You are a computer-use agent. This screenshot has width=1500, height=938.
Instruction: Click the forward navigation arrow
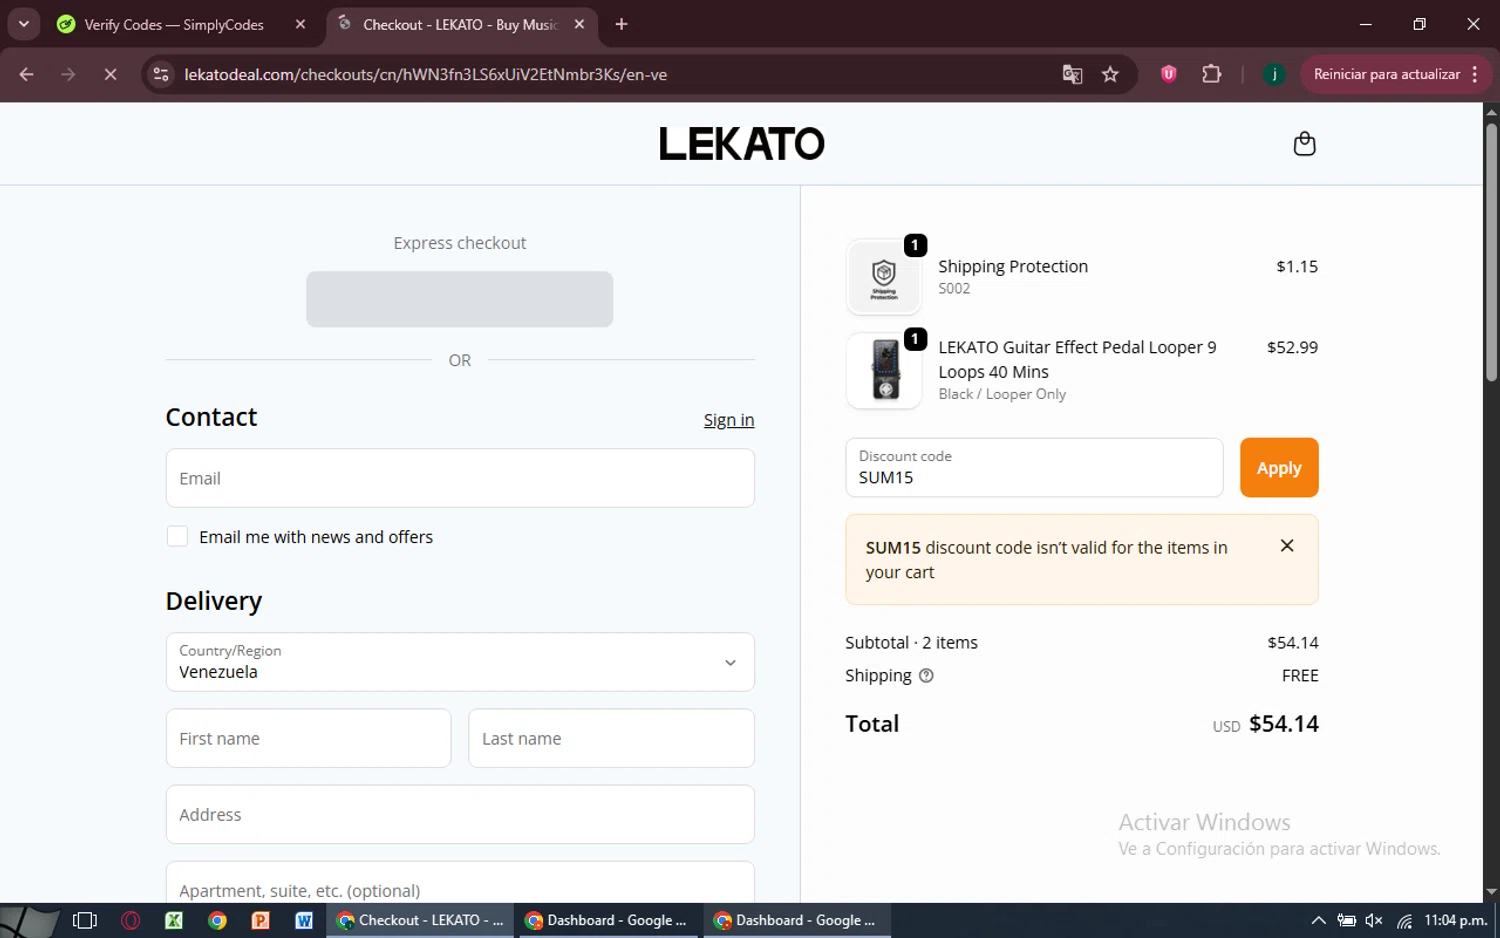pos(68,74)
